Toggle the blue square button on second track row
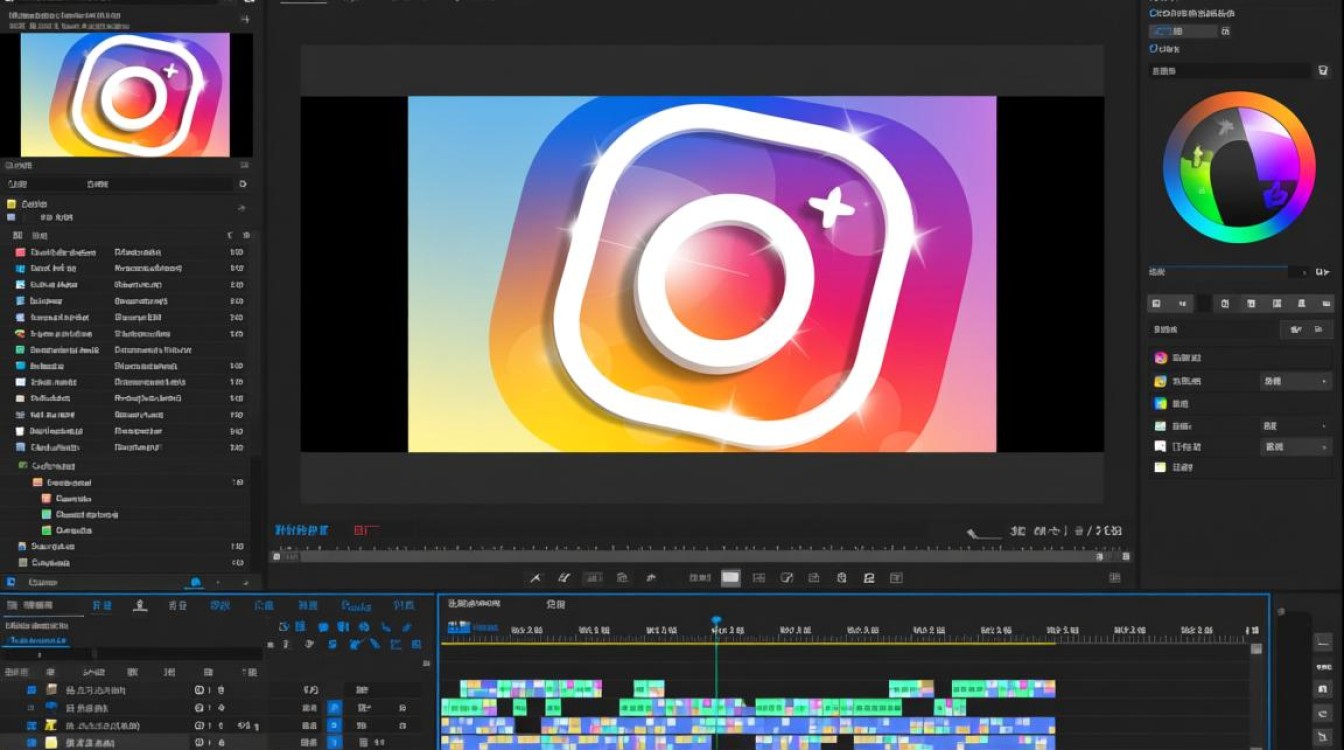This screenshot has height=750, width=1344. 335,708
